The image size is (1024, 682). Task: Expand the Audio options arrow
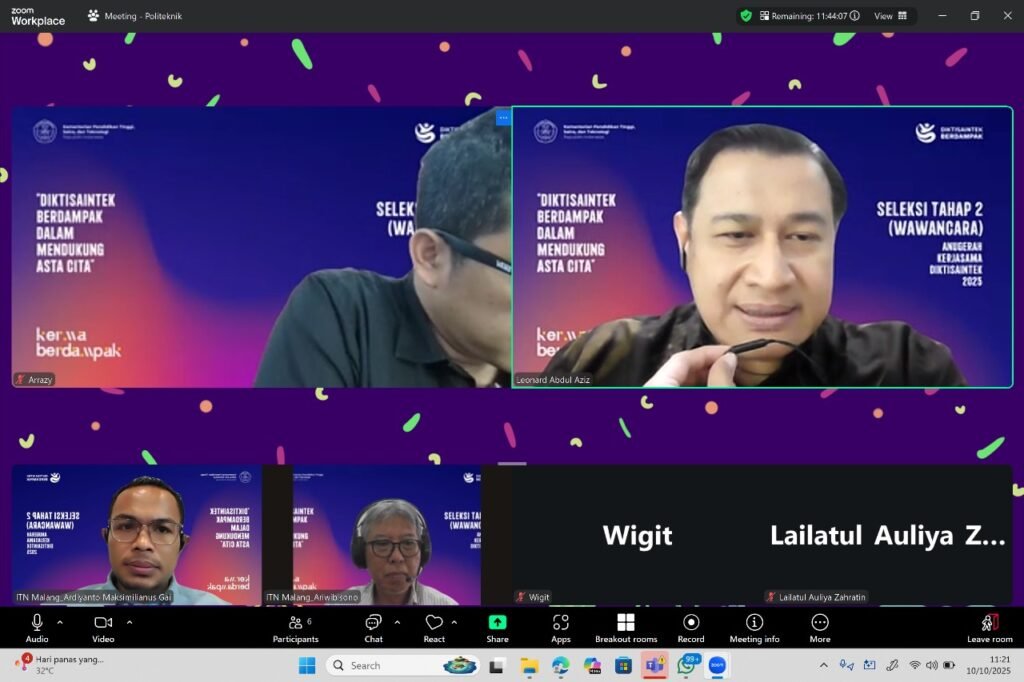coord(60,622)
